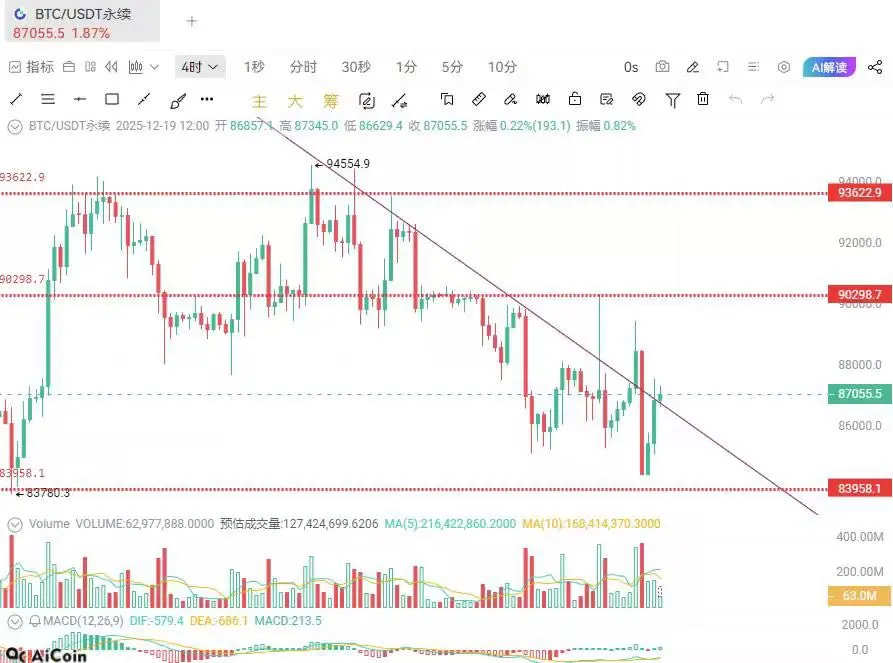Select the 93622.9 red price label
The height and width of the screenshot is (663, 893).
pos(859,193)
